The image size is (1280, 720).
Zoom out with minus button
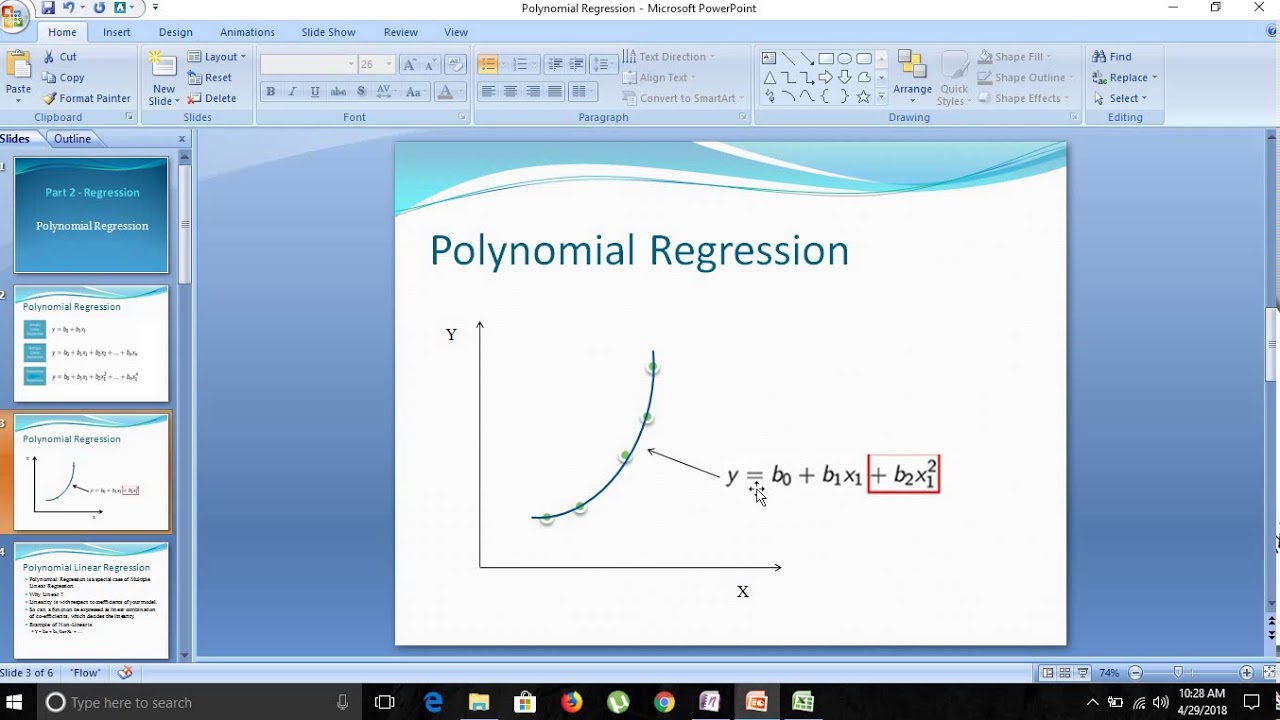1135,673
